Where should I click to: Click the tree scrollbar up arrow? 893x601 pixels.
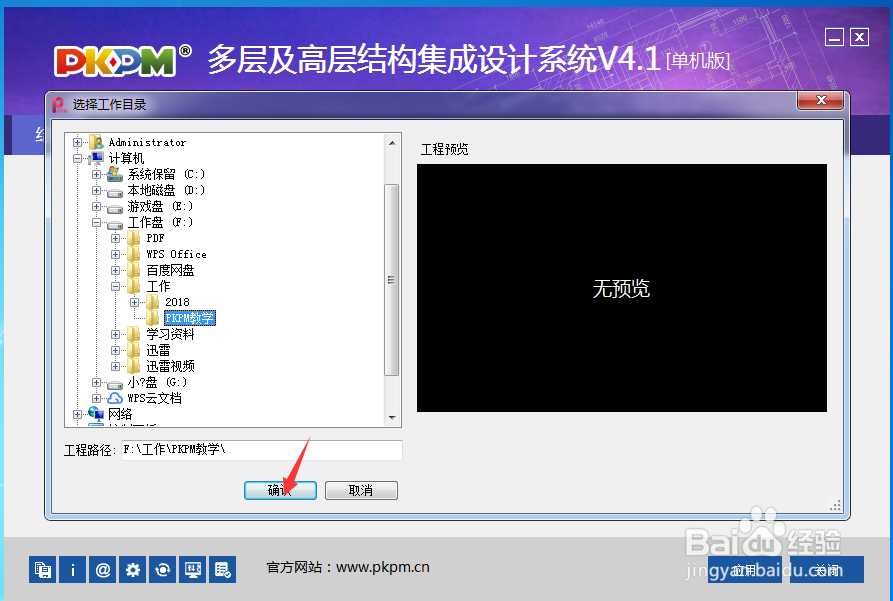coord(392,143)
